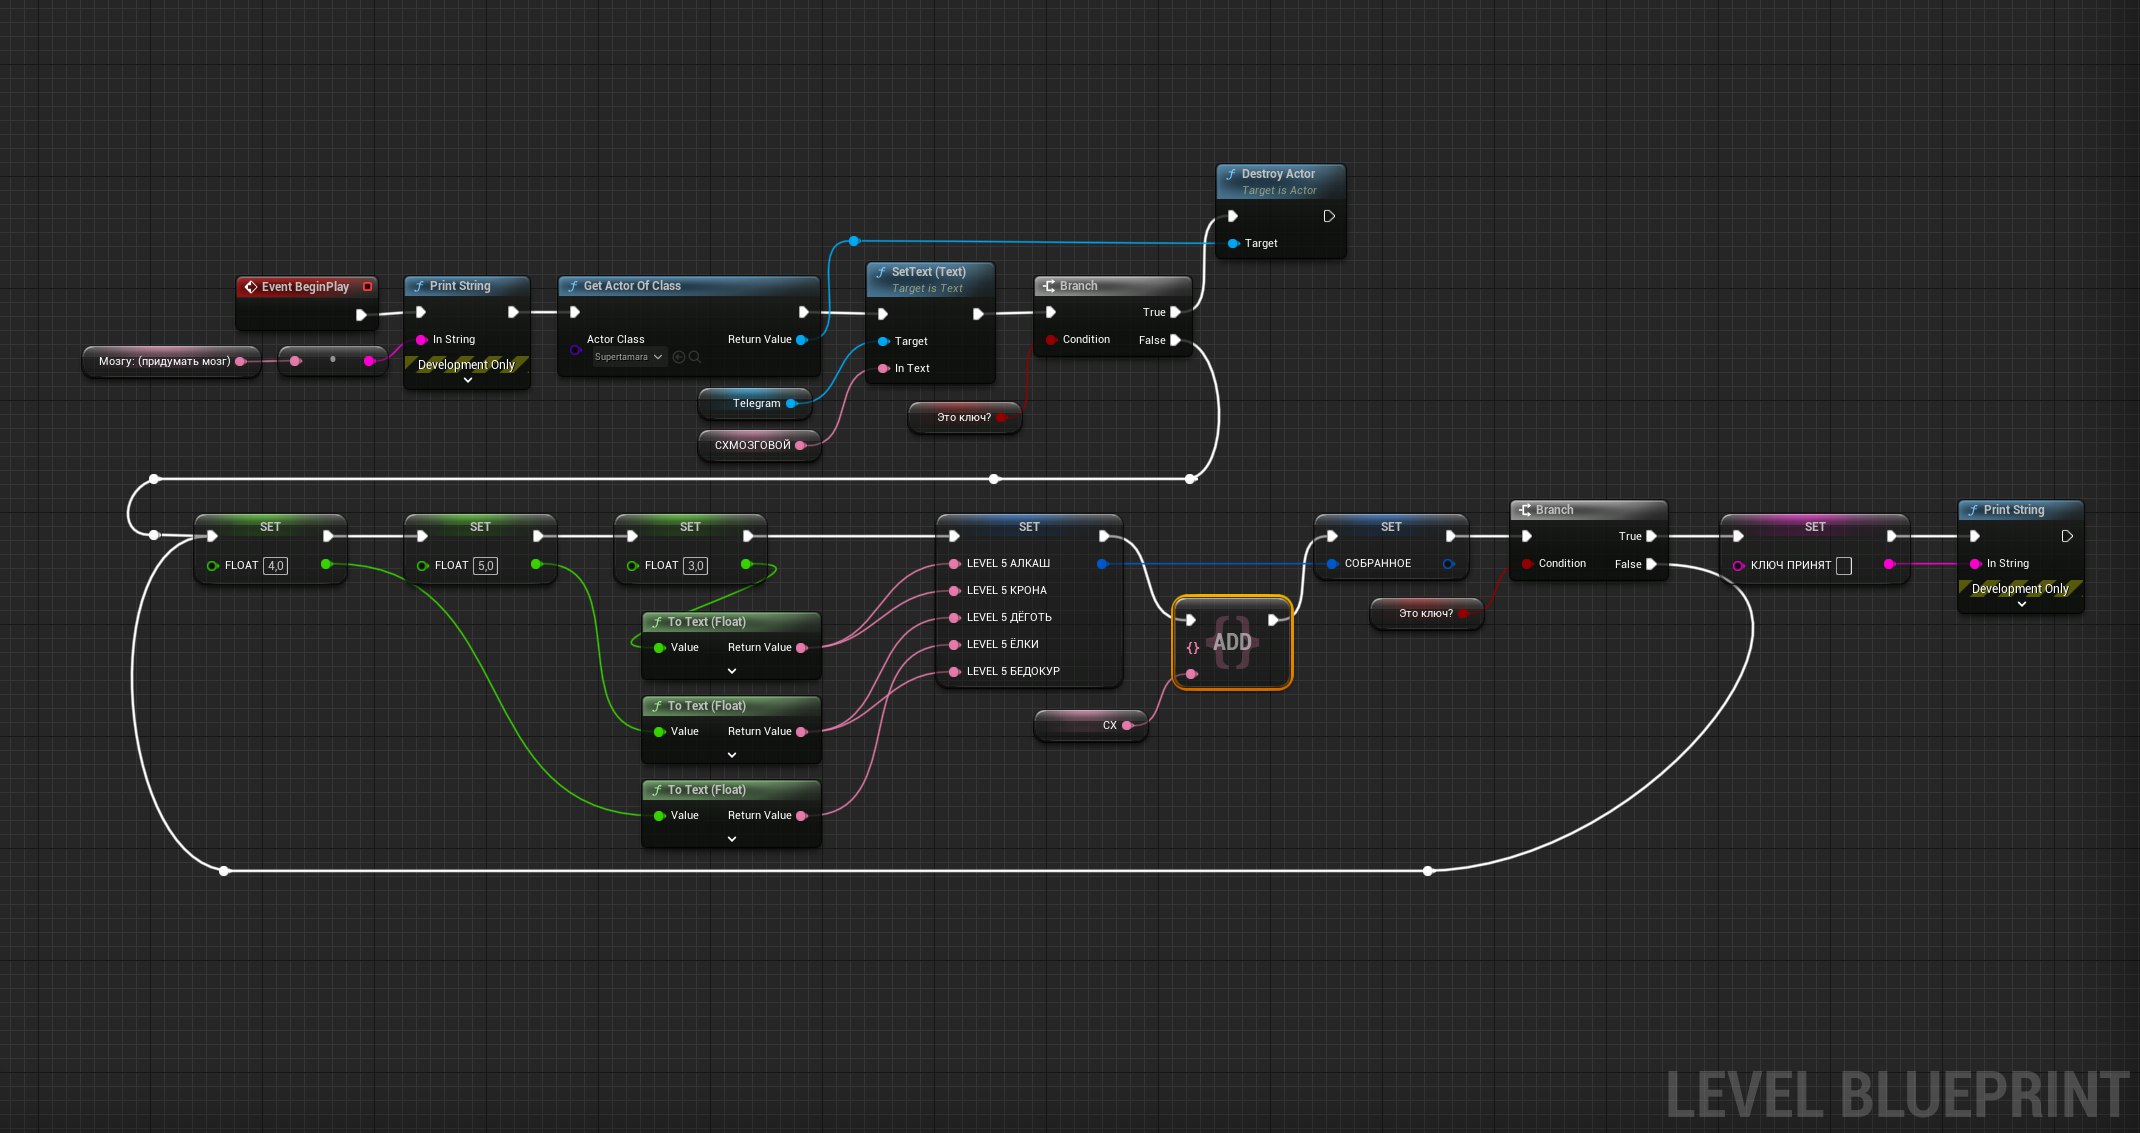Click the browse-to-asset magnifier beside Supertamara
This screenshot has width=2140, height=1133.
[x=695, y=357]
